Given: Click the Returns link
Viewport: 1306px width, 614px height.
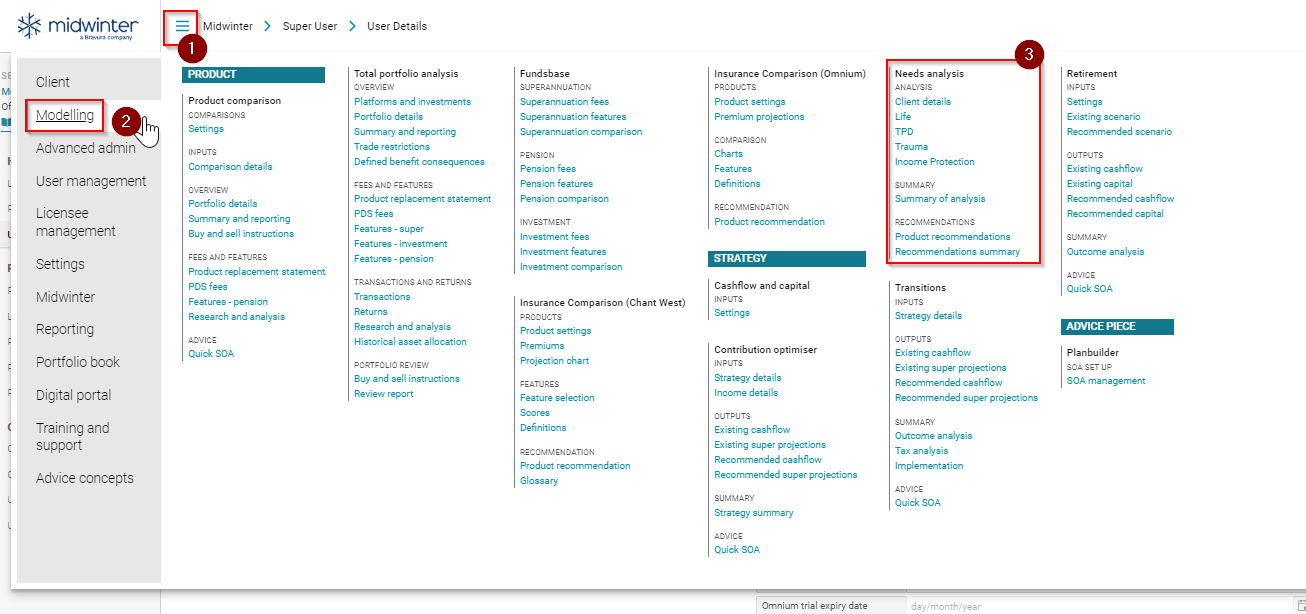Looking at the screenshot, I should (371, 312).
